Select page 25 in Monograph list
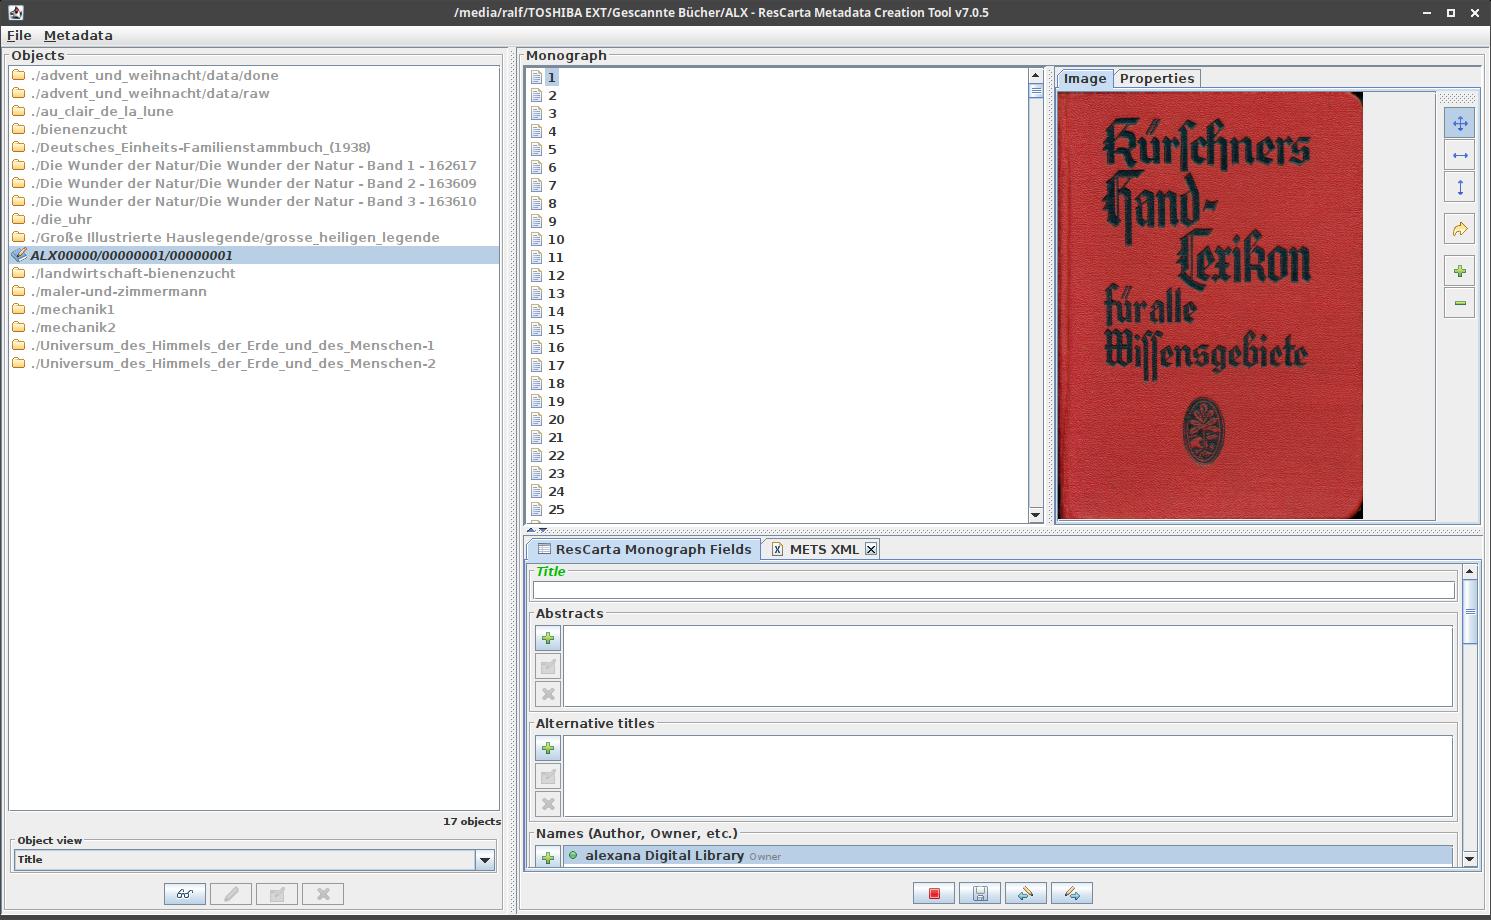Viewport: 1491px width, 920px height. pos(556,509)
